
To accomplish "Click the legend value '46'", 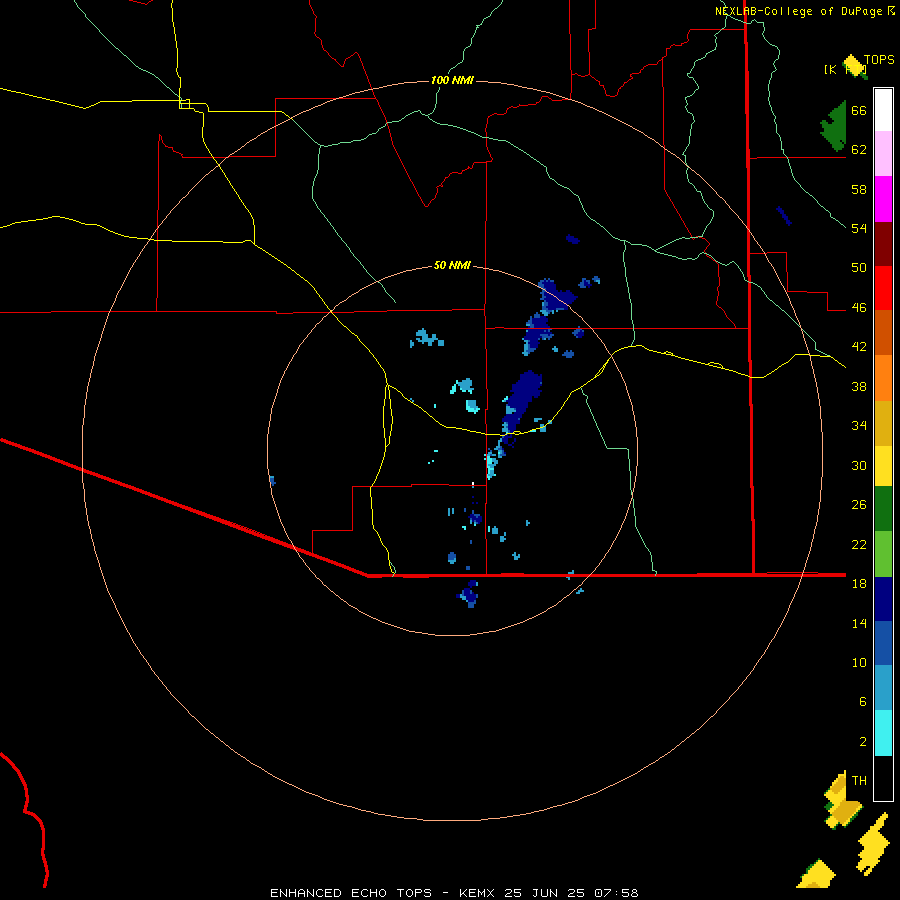I will [859, 308].
